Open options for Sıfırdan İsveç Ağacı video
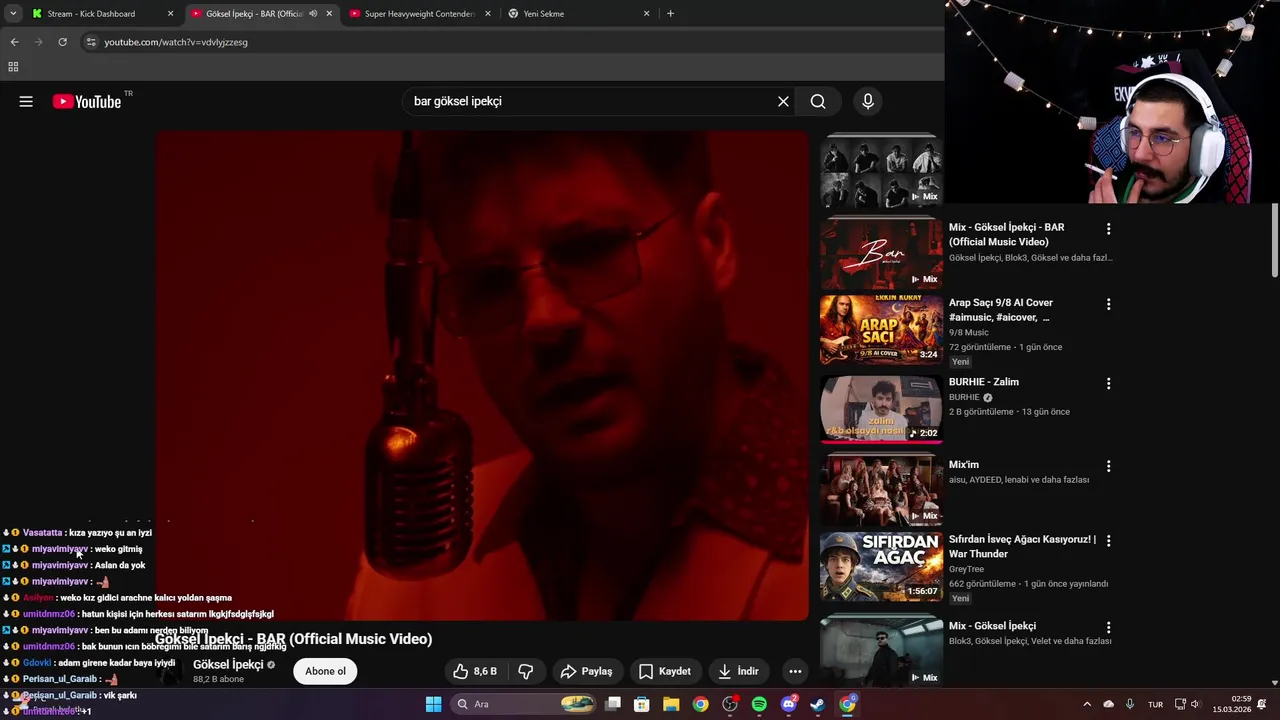The image size is (1280, 720). click(1108, 541)
